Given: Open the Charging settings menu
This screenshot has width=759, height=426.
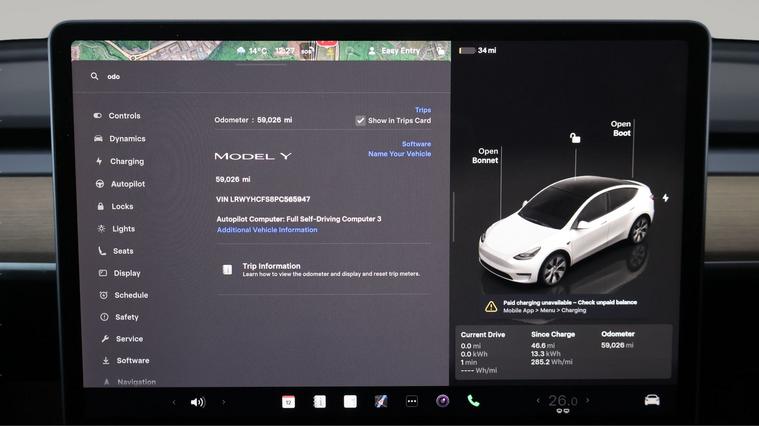Looking at the screenshot, I should point(126,161).
